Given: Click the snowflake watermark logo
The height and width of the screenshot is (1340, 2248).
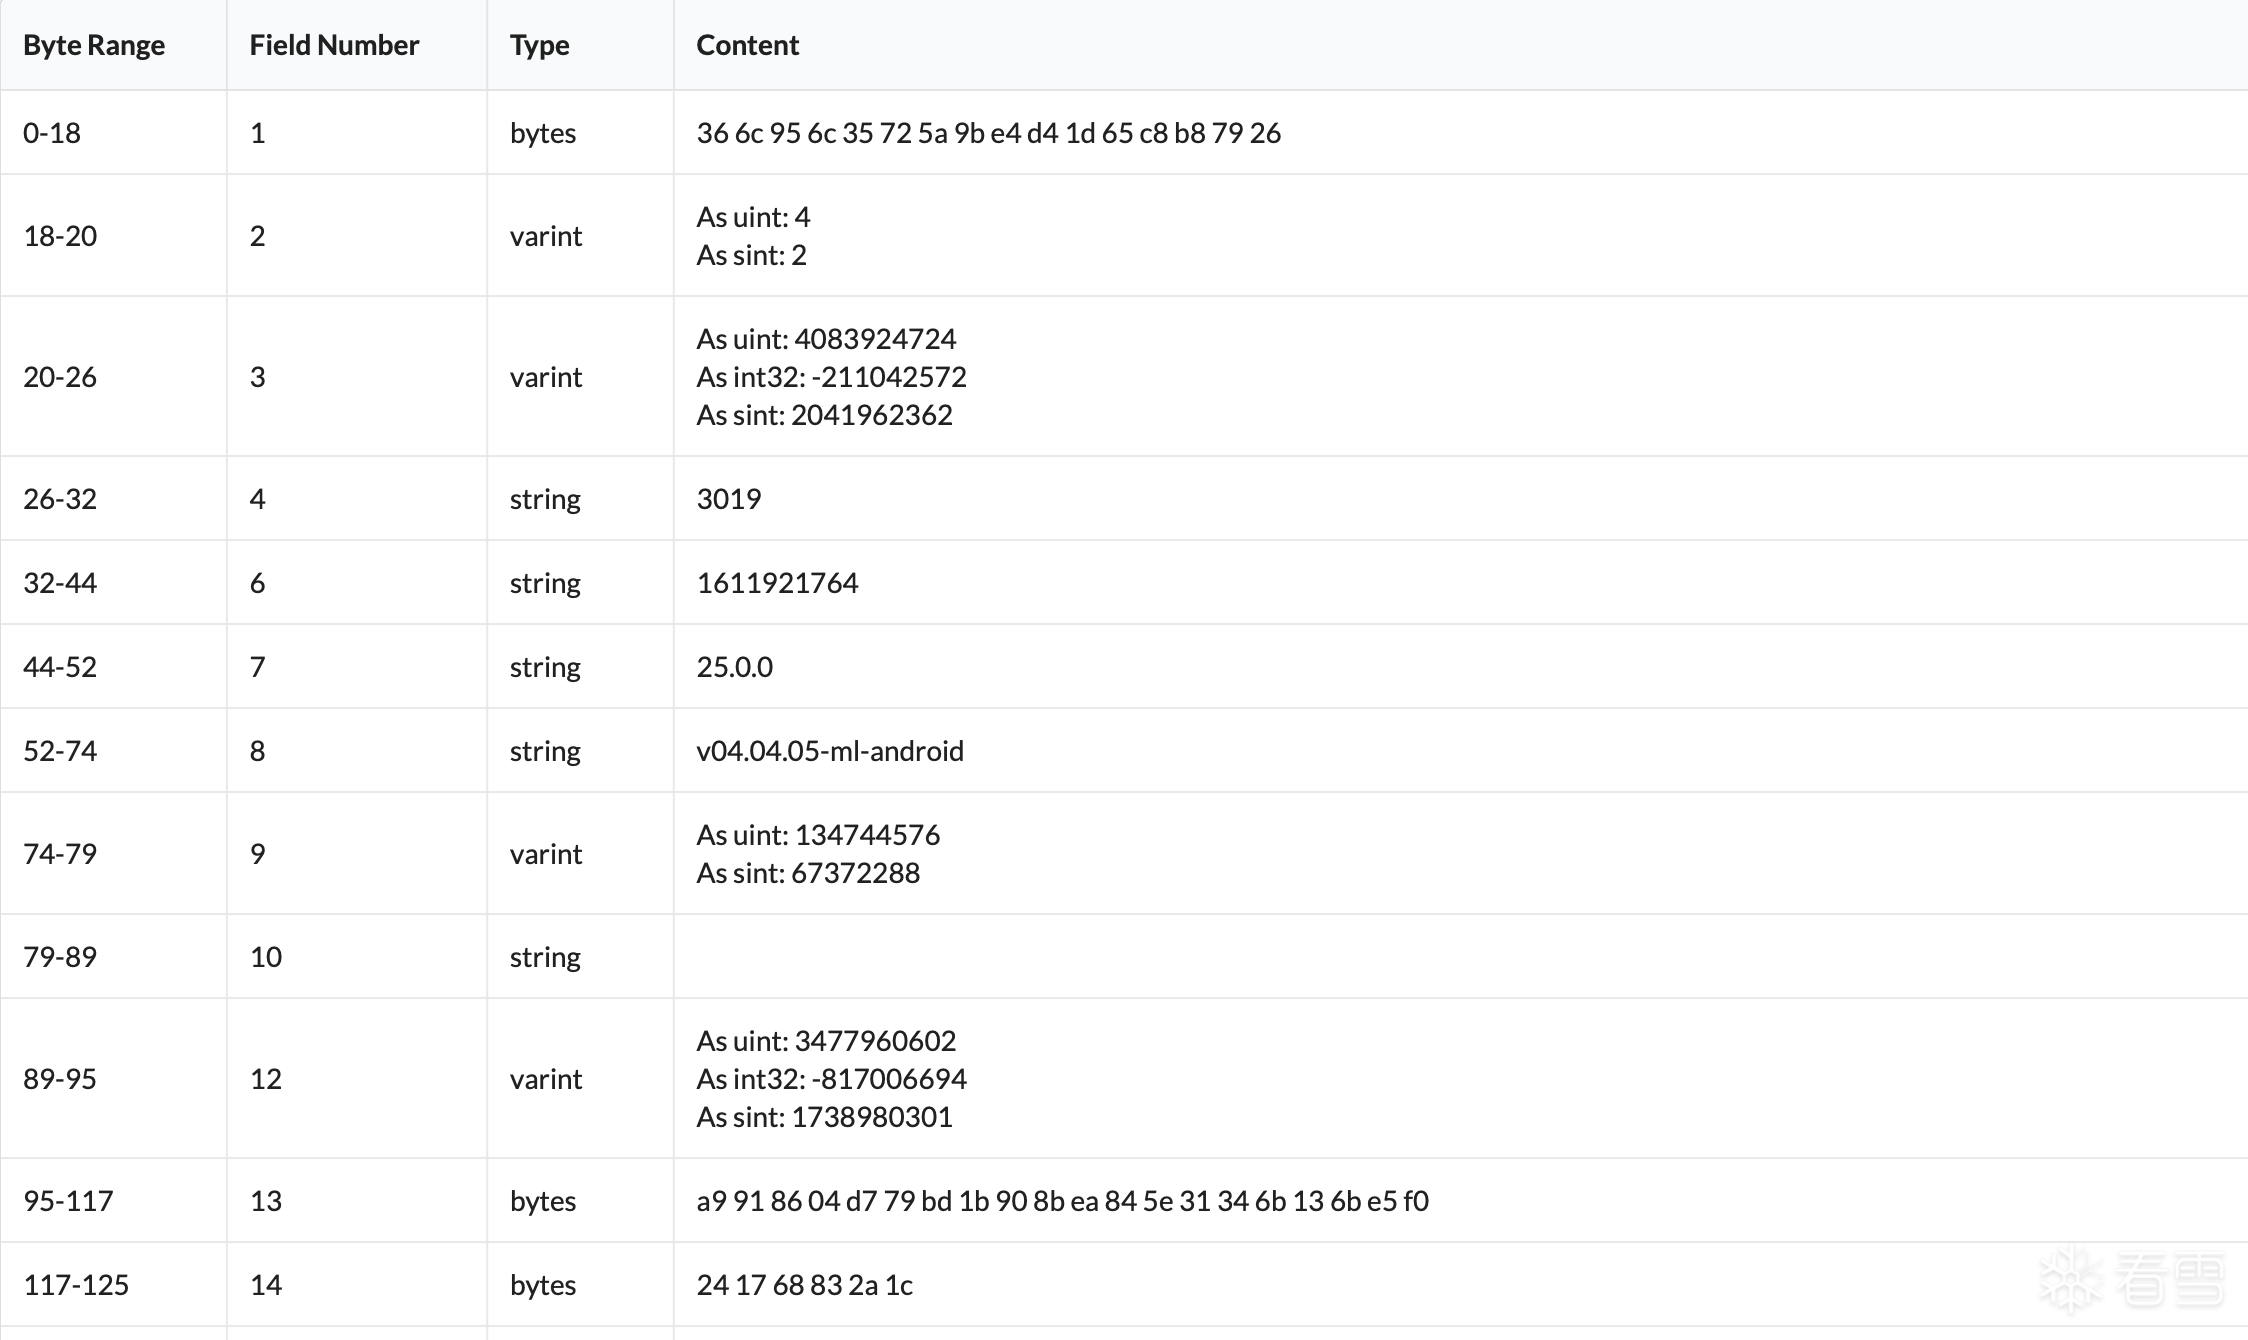Looking at the screenshot, I should (2070, 1279).
